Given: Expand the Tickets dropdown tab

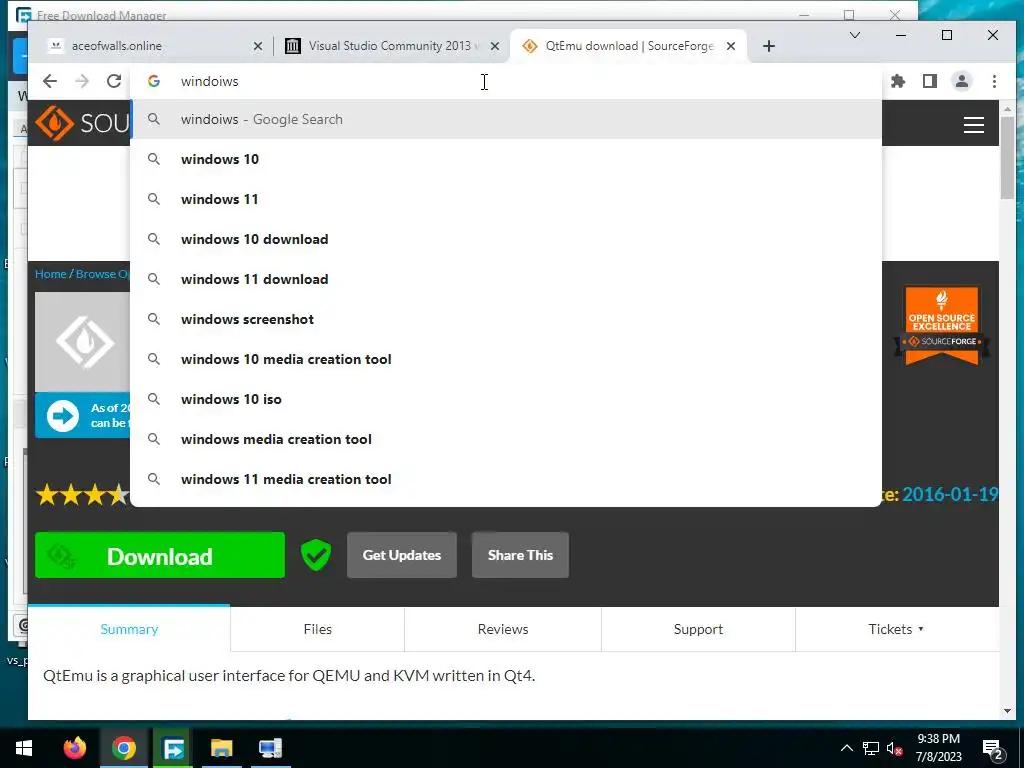Looking at the screenshot, I should 896,629.
